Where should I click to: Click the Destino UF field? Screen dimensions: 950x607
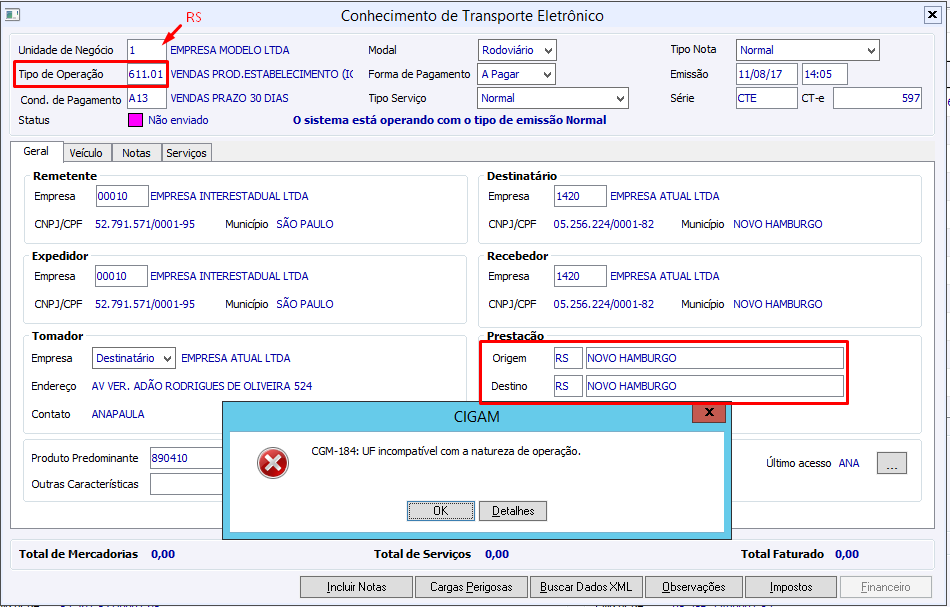tap(568, 386)
